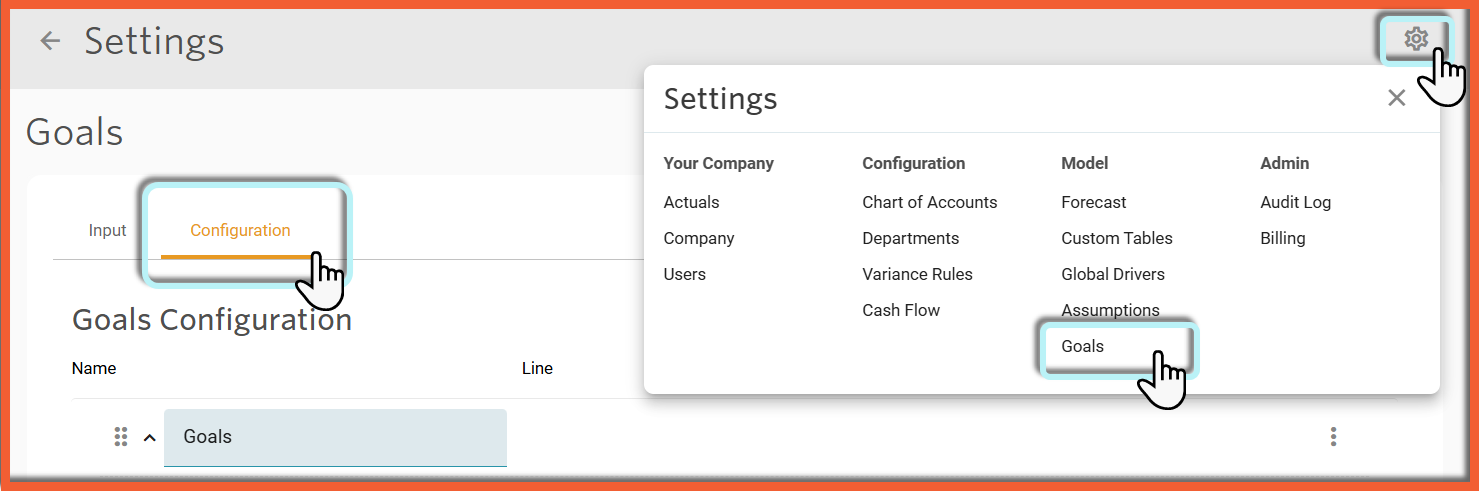Switch to the Configuration tab
Image resolution: width=1479 pixels, height=491 pixels.
[240, 230]
